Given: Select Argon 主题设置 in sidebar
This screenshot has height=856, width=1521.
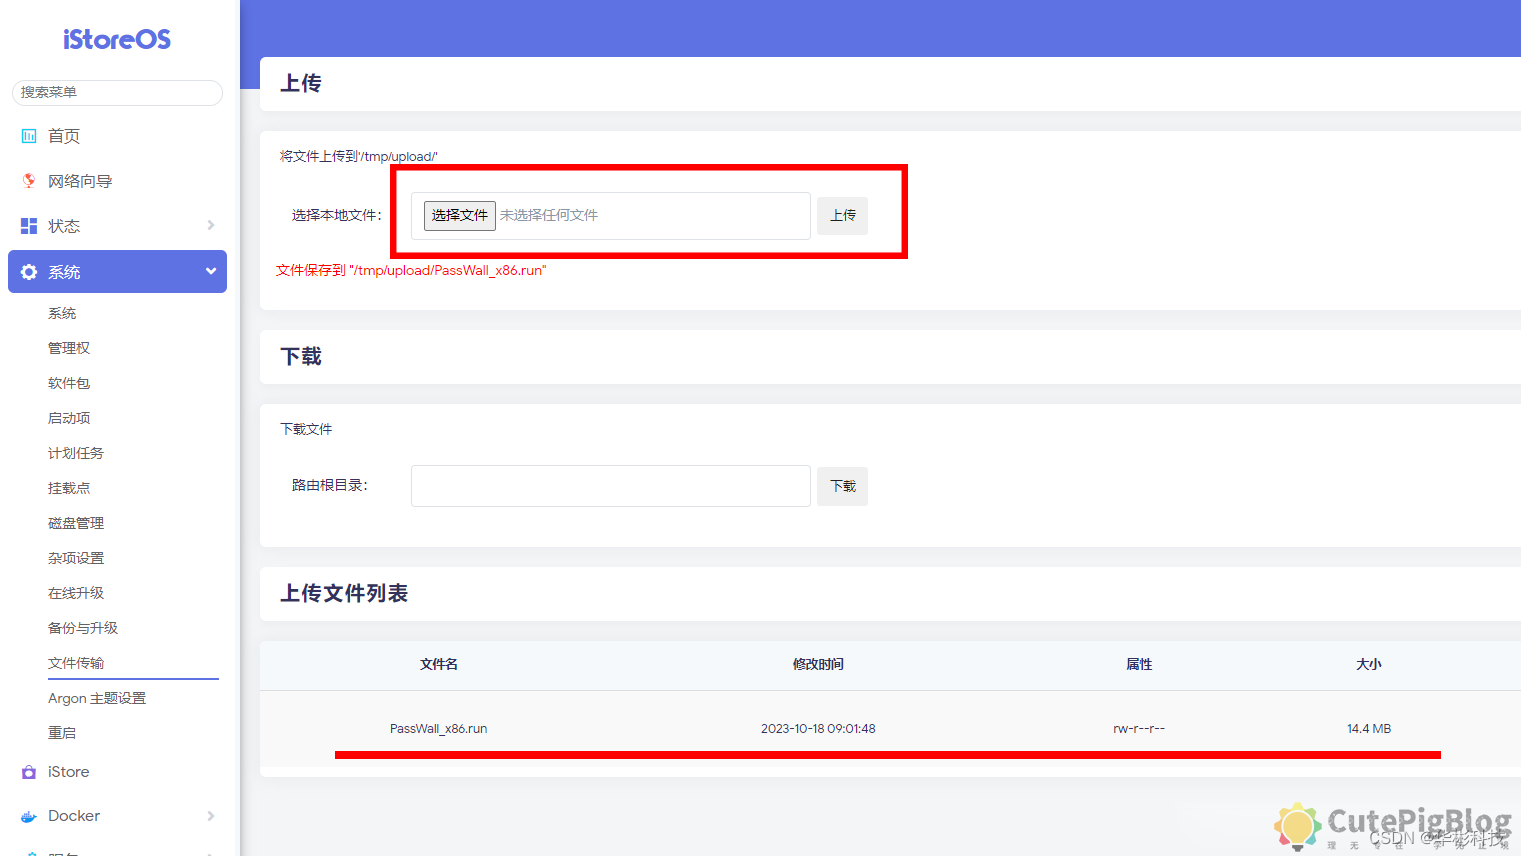Looking at the screenshot, I should pos(97,698).
